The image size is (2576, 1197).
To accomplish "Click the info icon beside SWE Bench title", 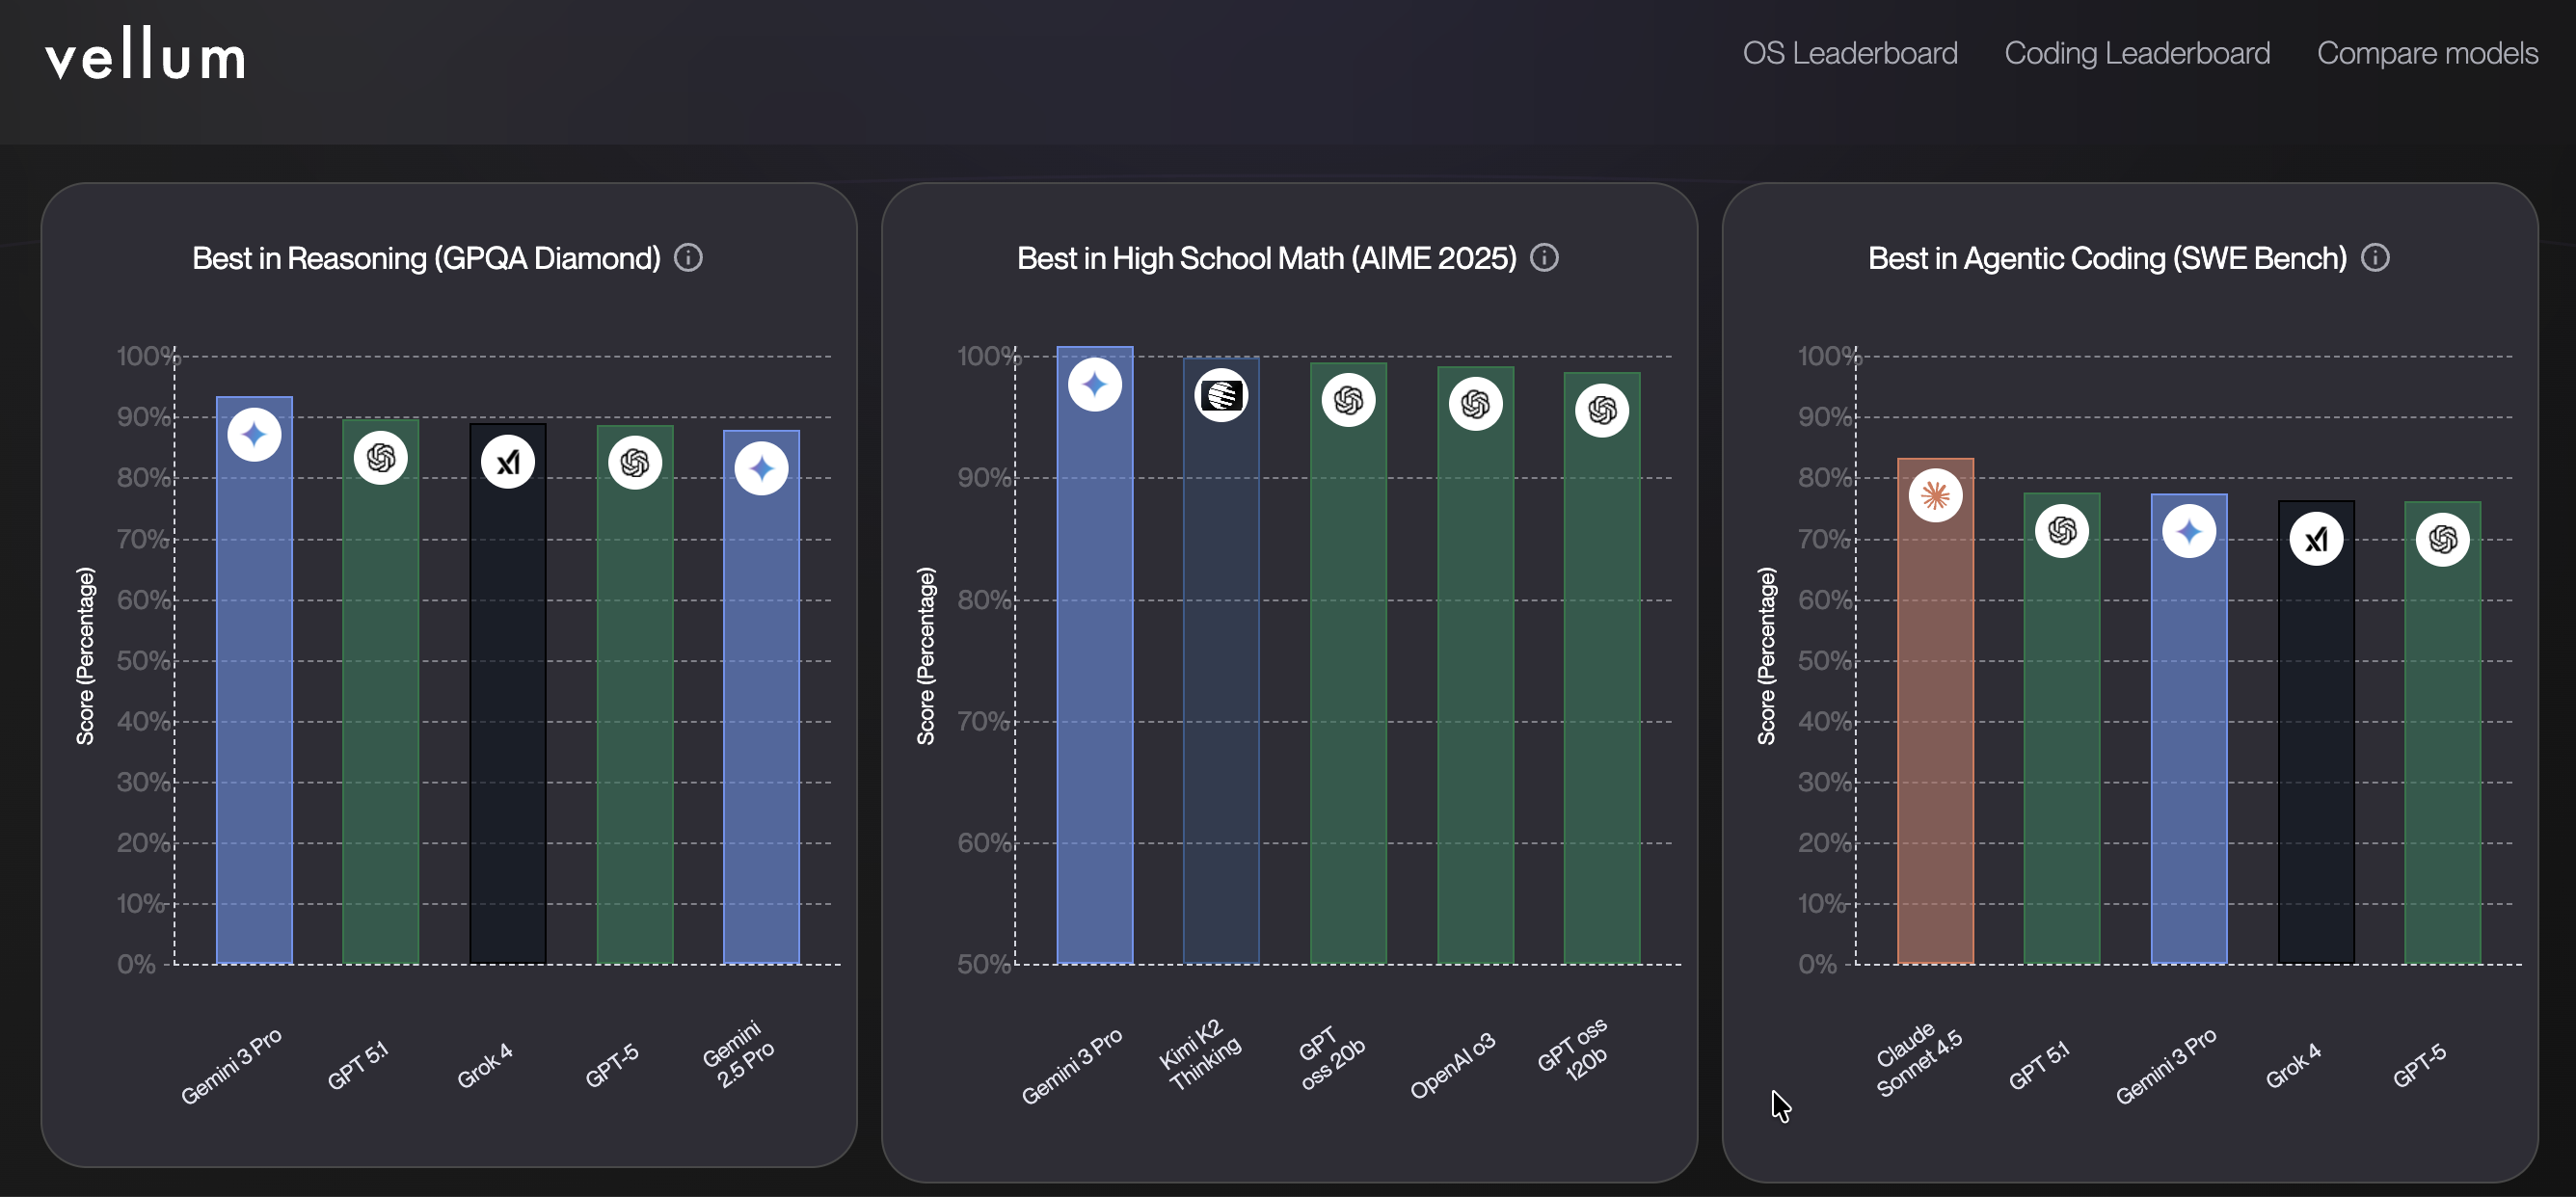I will coord(2375,258).
